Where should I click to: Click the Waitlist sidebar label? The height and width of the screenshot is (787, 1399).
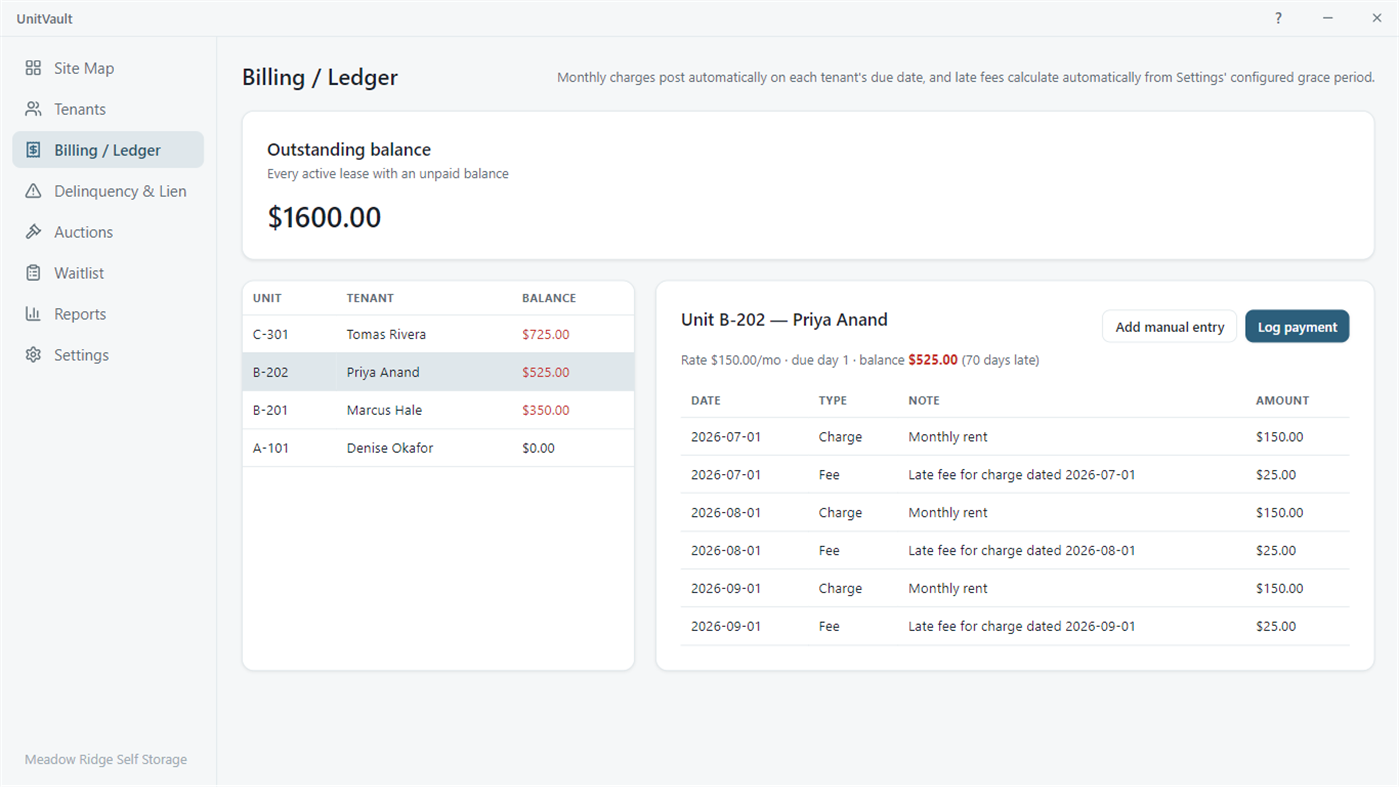(79, 273)
